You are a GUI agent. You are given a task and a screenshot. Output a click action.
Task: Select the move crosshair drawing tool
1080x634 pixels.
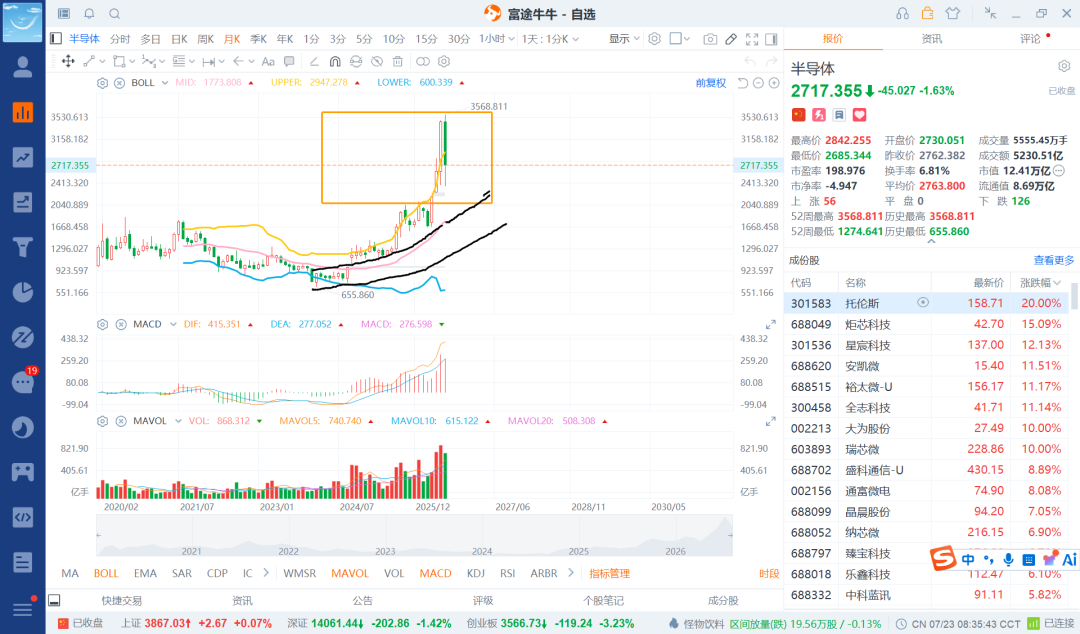point(68,61)
